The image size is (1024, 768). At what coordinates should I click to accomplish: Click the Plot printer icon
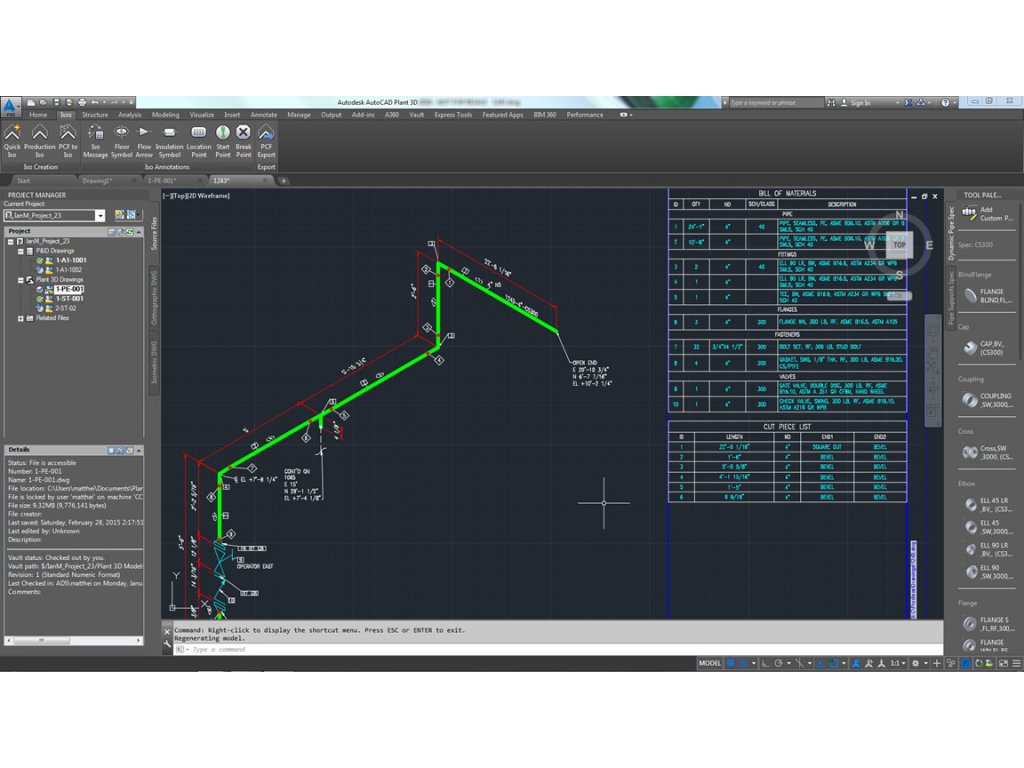[82, 103]
